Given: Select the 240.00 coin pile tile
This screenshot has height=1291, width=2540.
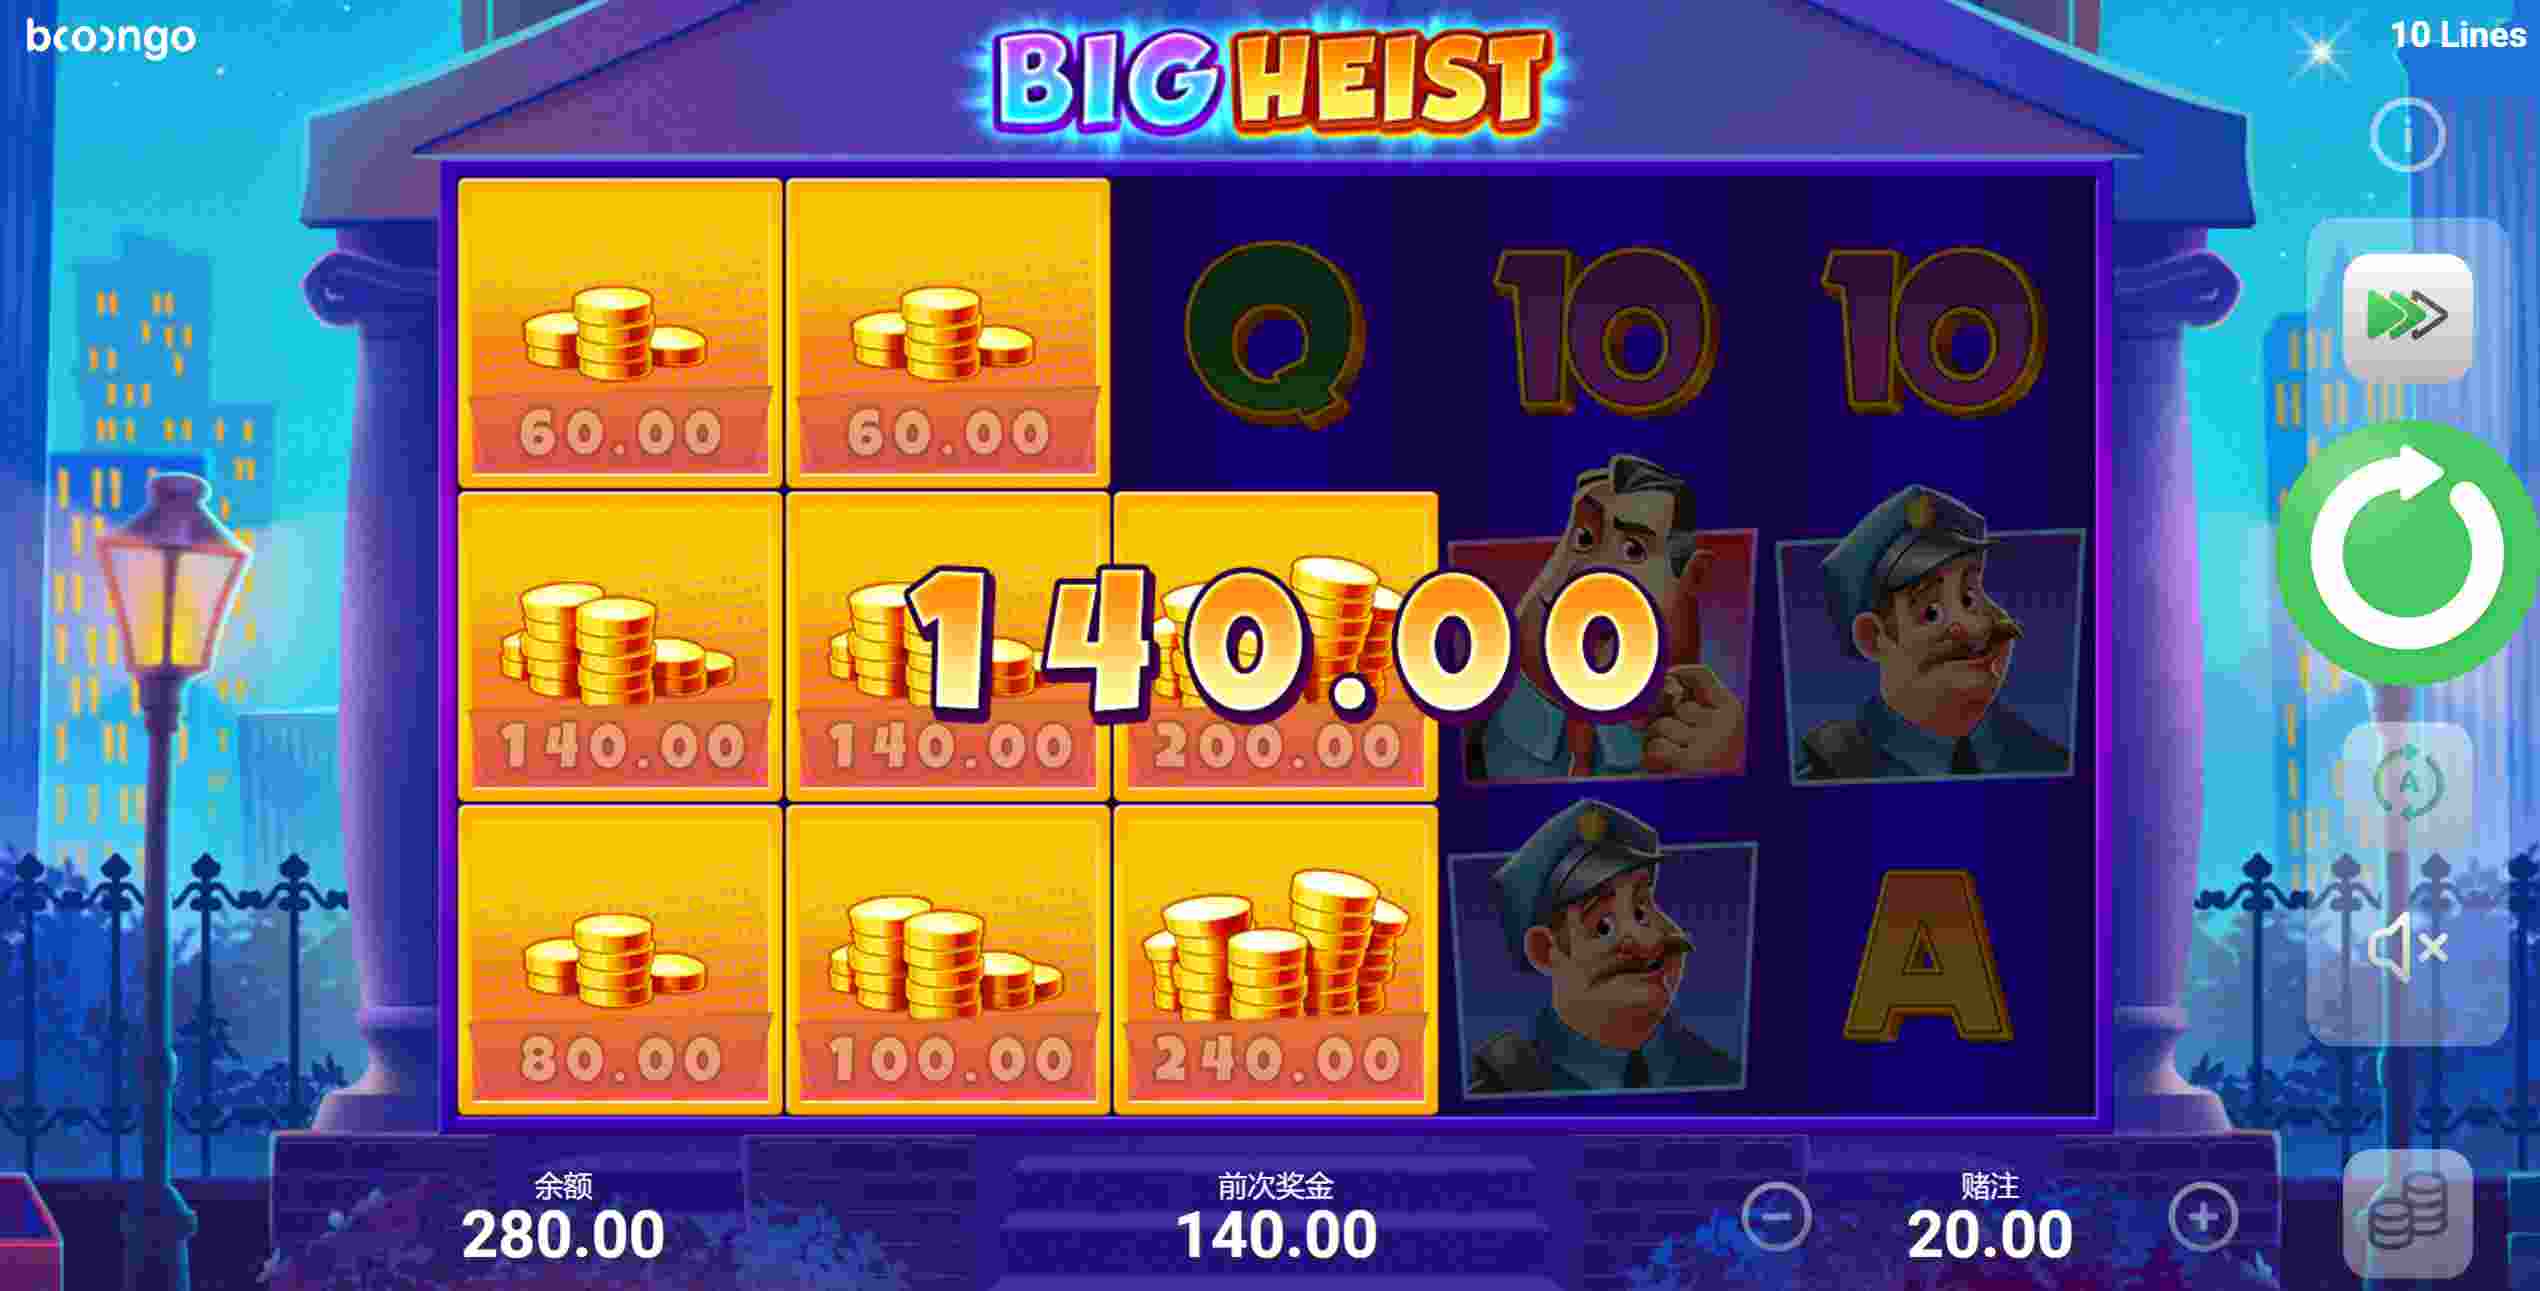Looking at the screenshot, I should 1275,960.
